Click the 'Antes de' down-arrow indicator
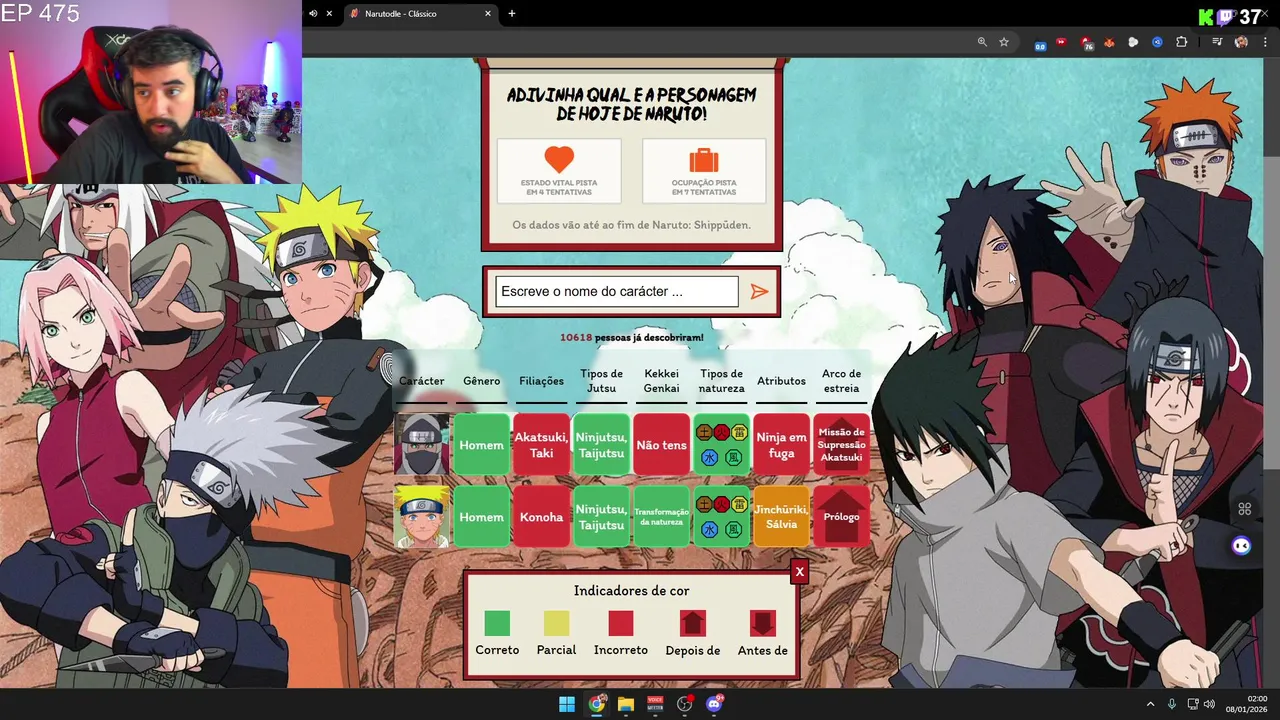This screenshot has height=720, width=1280. pos(763,623)
